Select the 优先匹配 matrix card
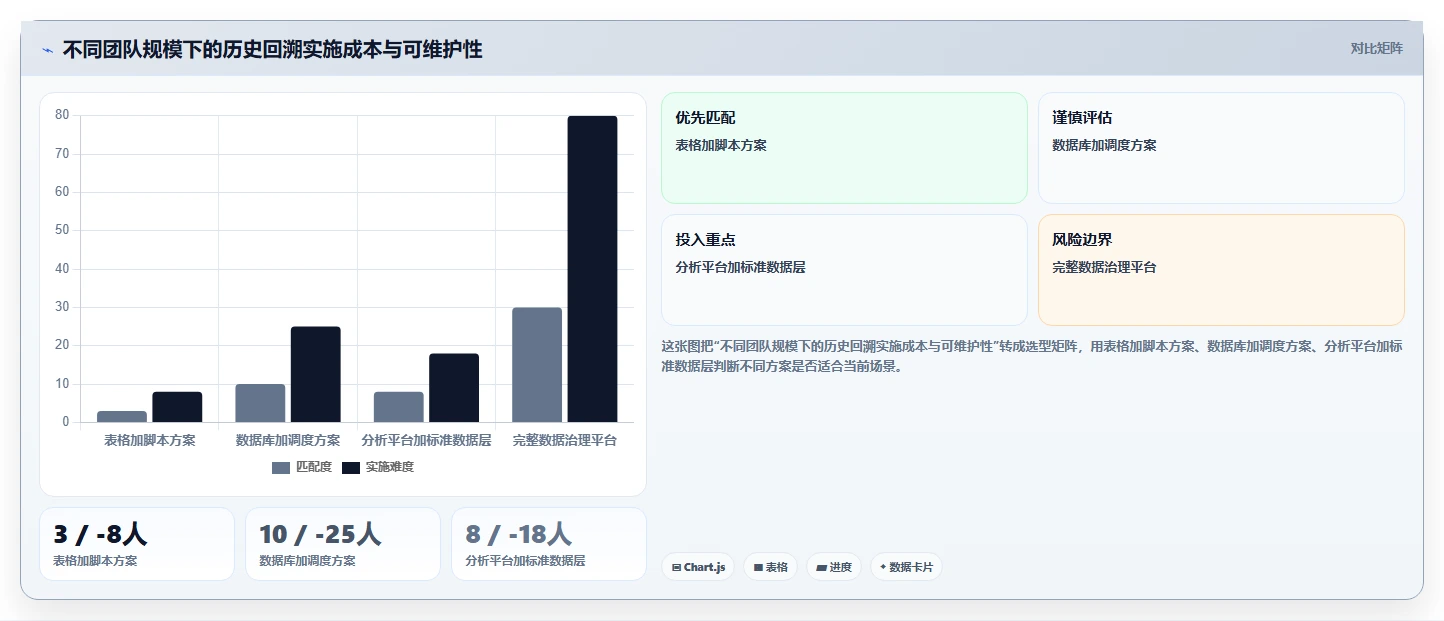Image resolution: width=1444 pixels, height=621 pixels. [844, 148]
